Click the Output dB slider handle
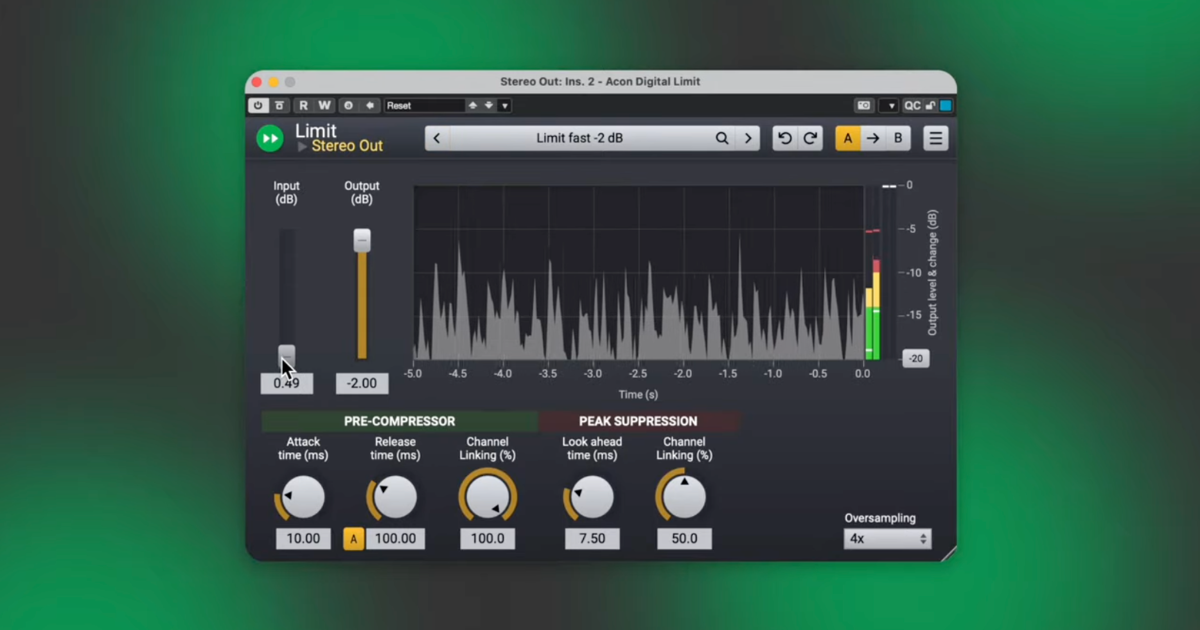The image size is (1200, 630). (362, 240)
